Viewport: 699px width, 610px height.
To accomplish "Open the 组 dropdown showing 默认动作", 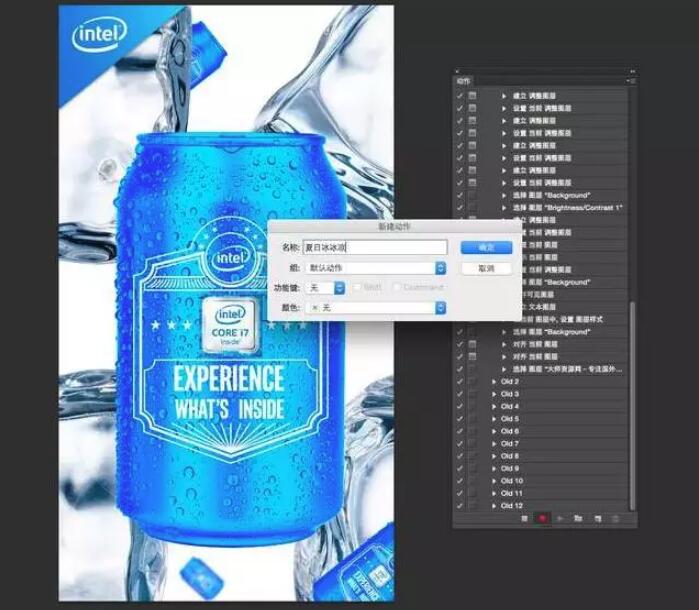I will coord(375,268).
